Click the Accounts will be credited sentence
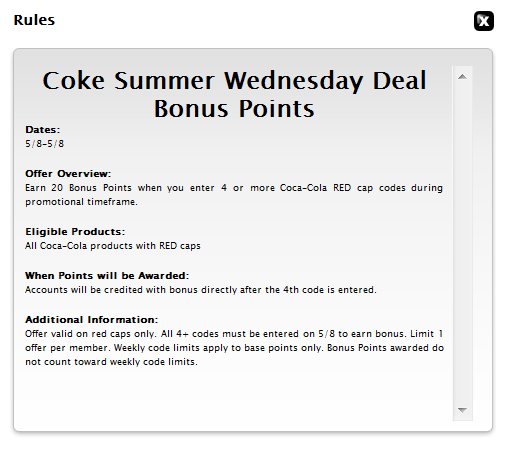 click(x=201, y=290)
